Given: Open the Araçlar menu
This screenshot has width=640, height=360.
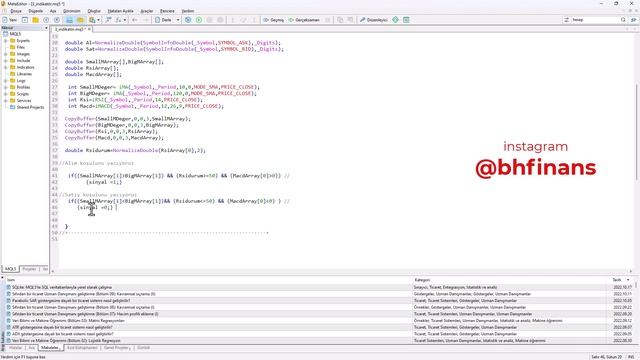Looking at the screenshot, I should (x=147, y=11).
